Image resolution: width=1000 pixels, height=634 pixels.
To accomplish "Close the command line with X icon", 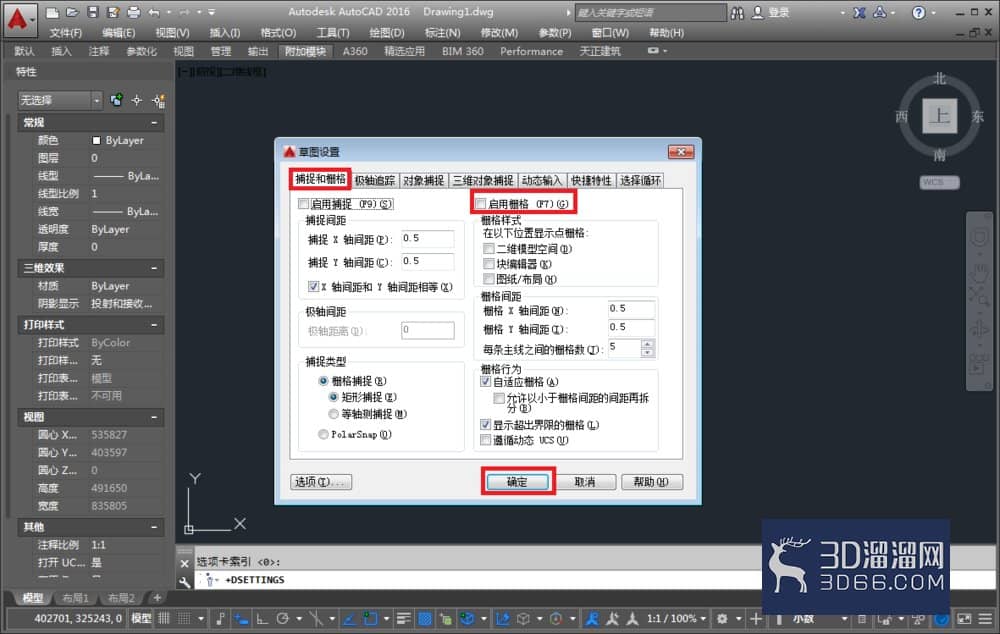I will coord(184,563).
